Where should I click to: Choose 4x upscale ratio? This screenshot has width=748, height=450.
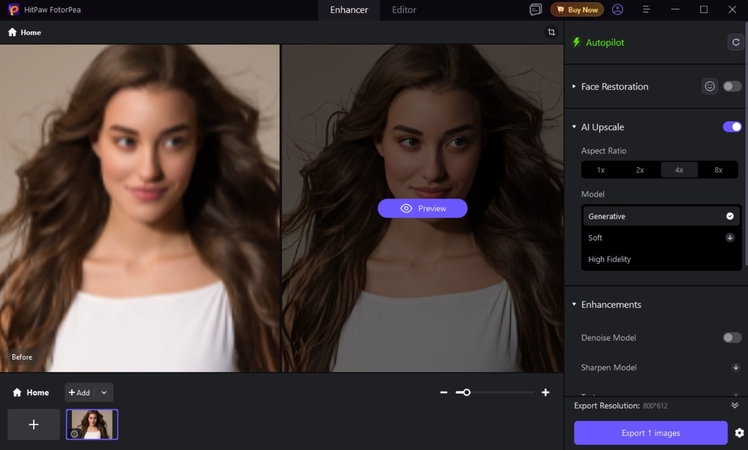point(679,170)
